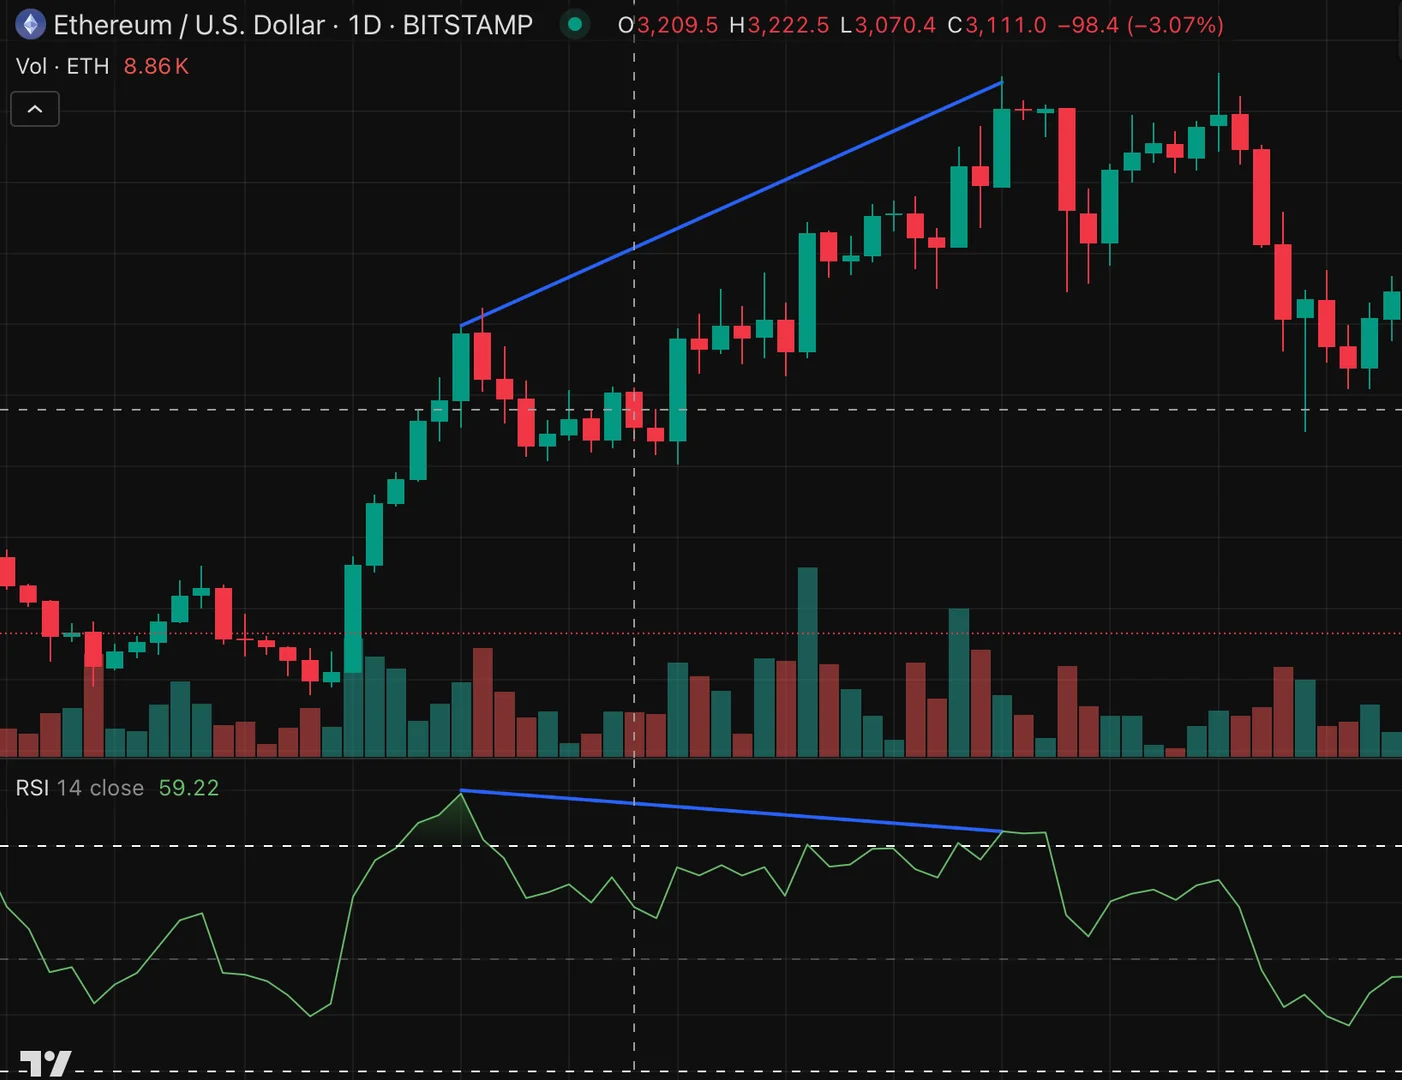Select the open price value "3,209.5"

pyautogui.click(x=678, y=25)
